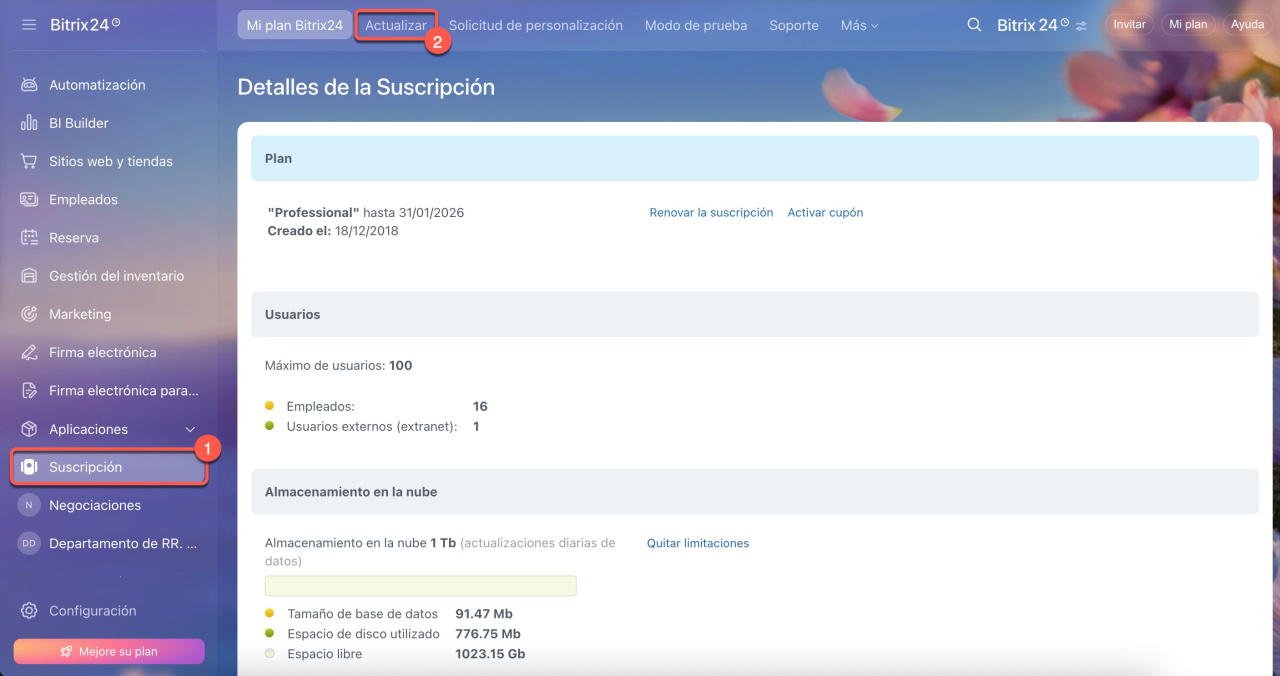Click the 'Máximo de usuarios: 100' text

click(x=339, y=366)
